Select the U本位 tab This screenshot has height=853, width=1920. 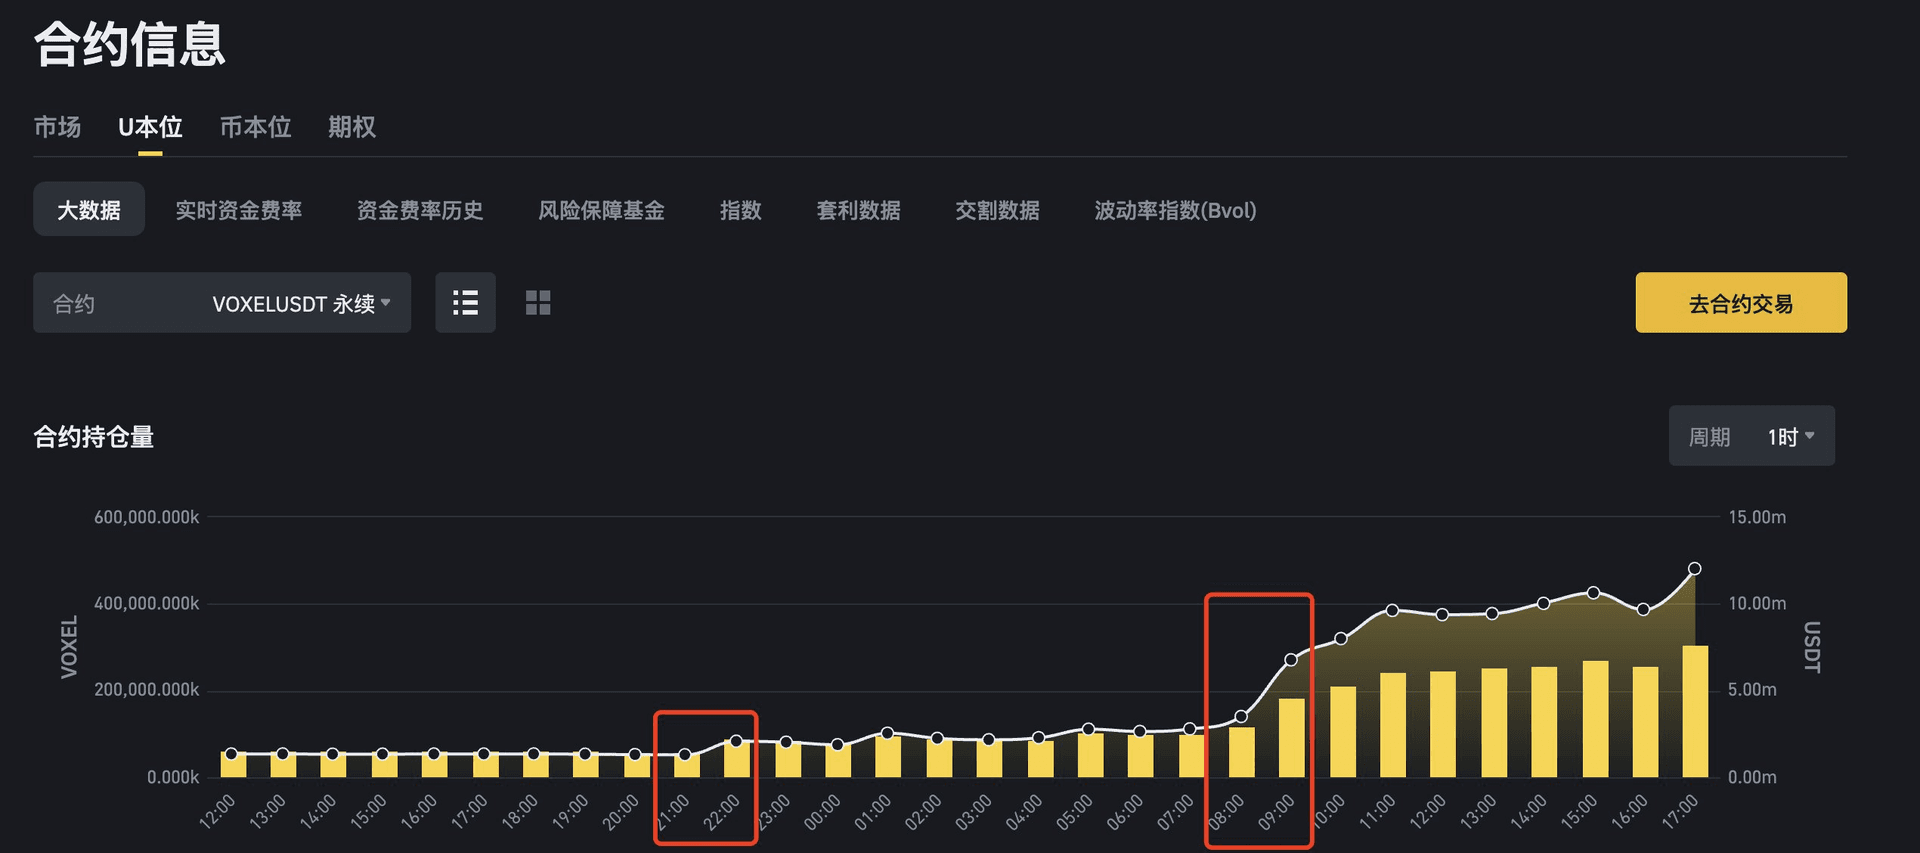coord(150,127)
